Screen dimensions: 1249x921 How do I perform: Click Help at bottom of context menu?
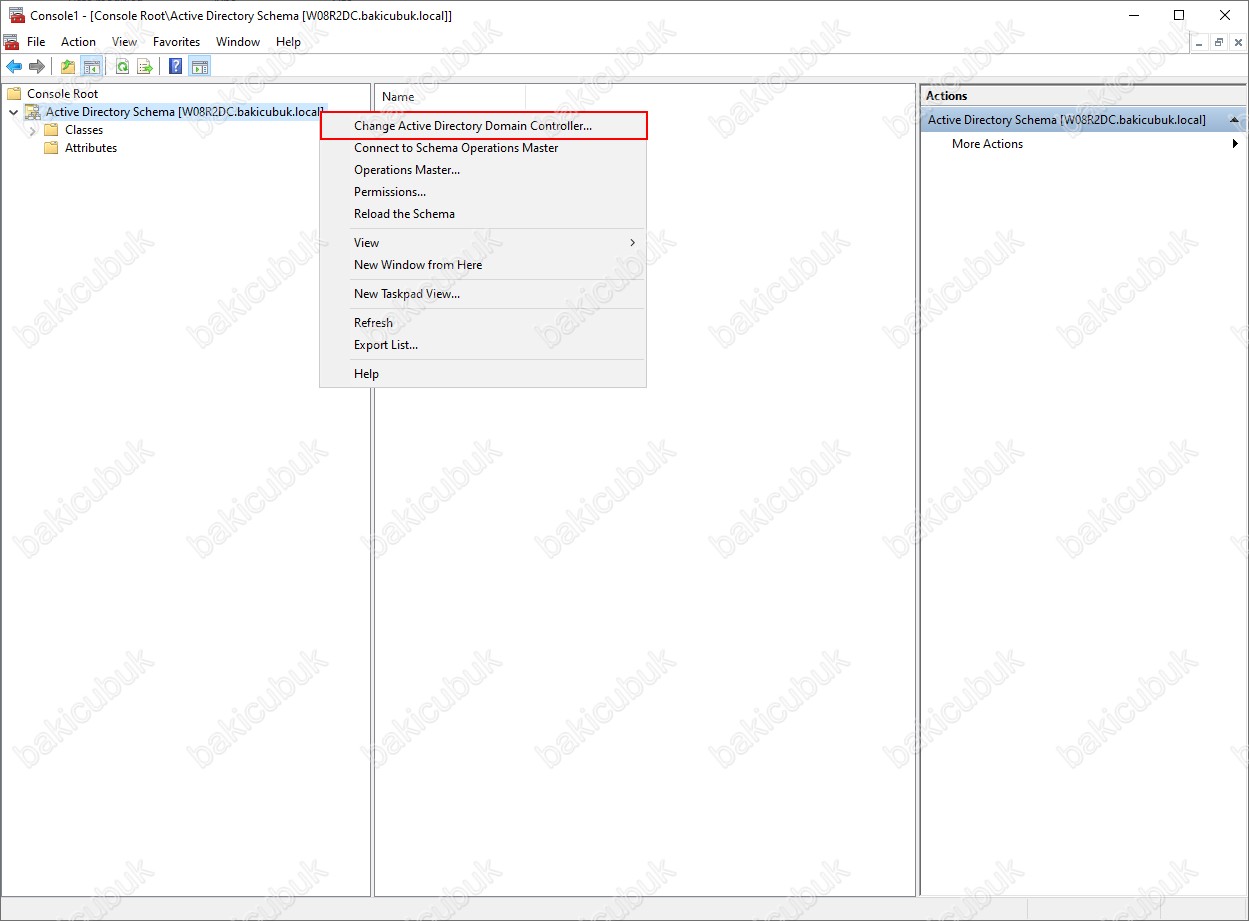tap(483, 374)
